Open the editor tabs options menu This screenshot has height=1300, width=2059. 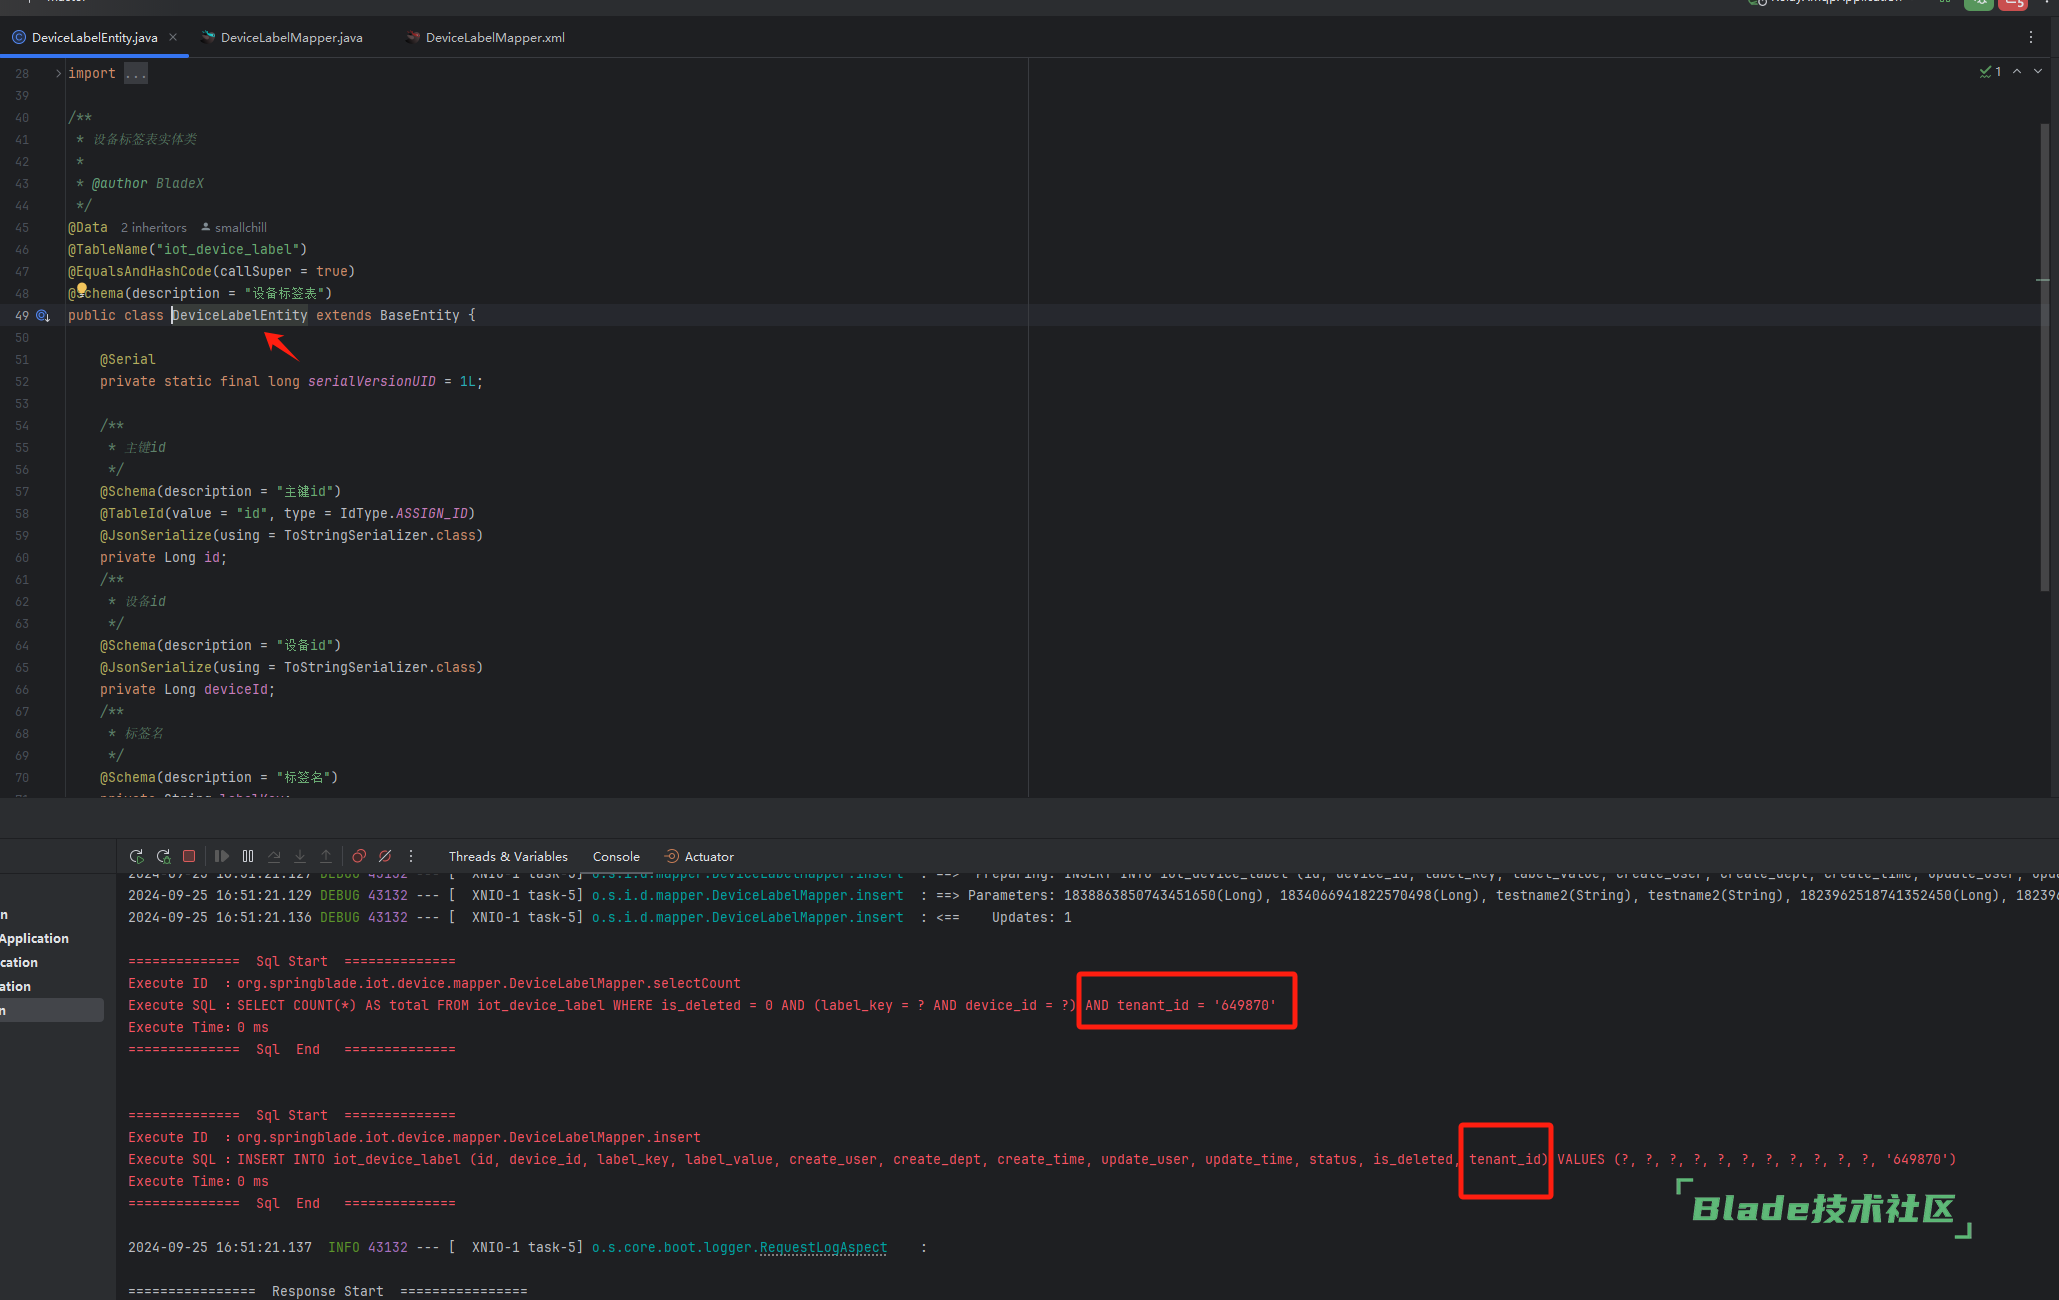coord(2031,37)
